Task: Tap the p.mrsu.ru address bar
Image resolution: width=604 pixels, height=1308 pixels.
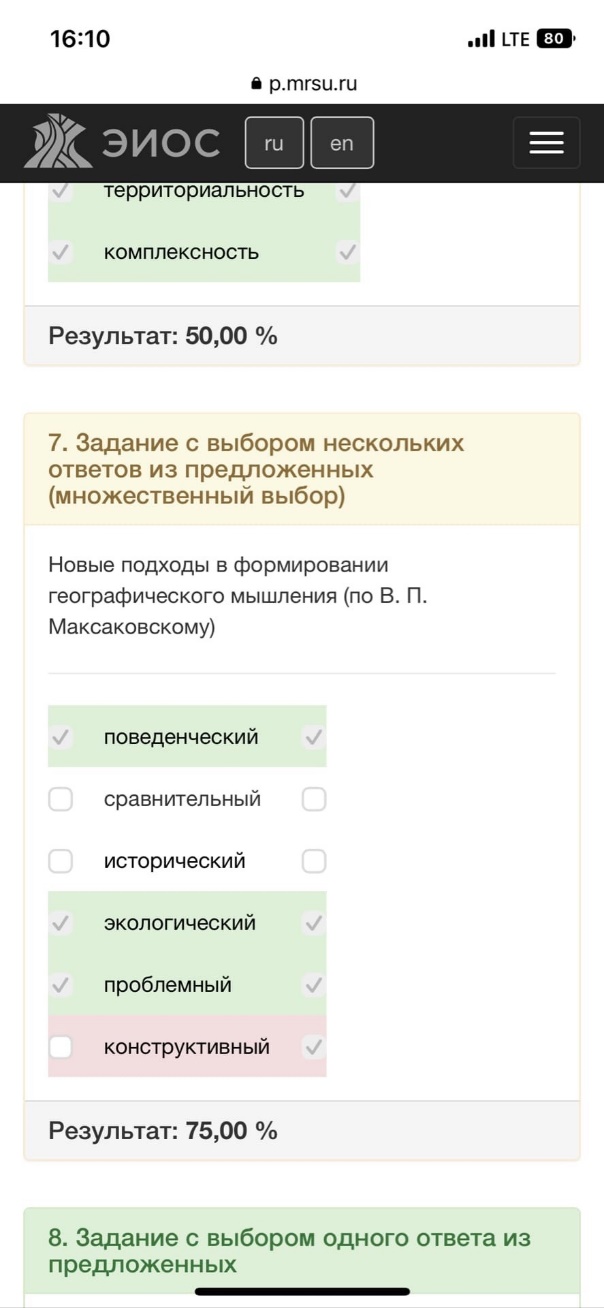Action: pos(303,84)
